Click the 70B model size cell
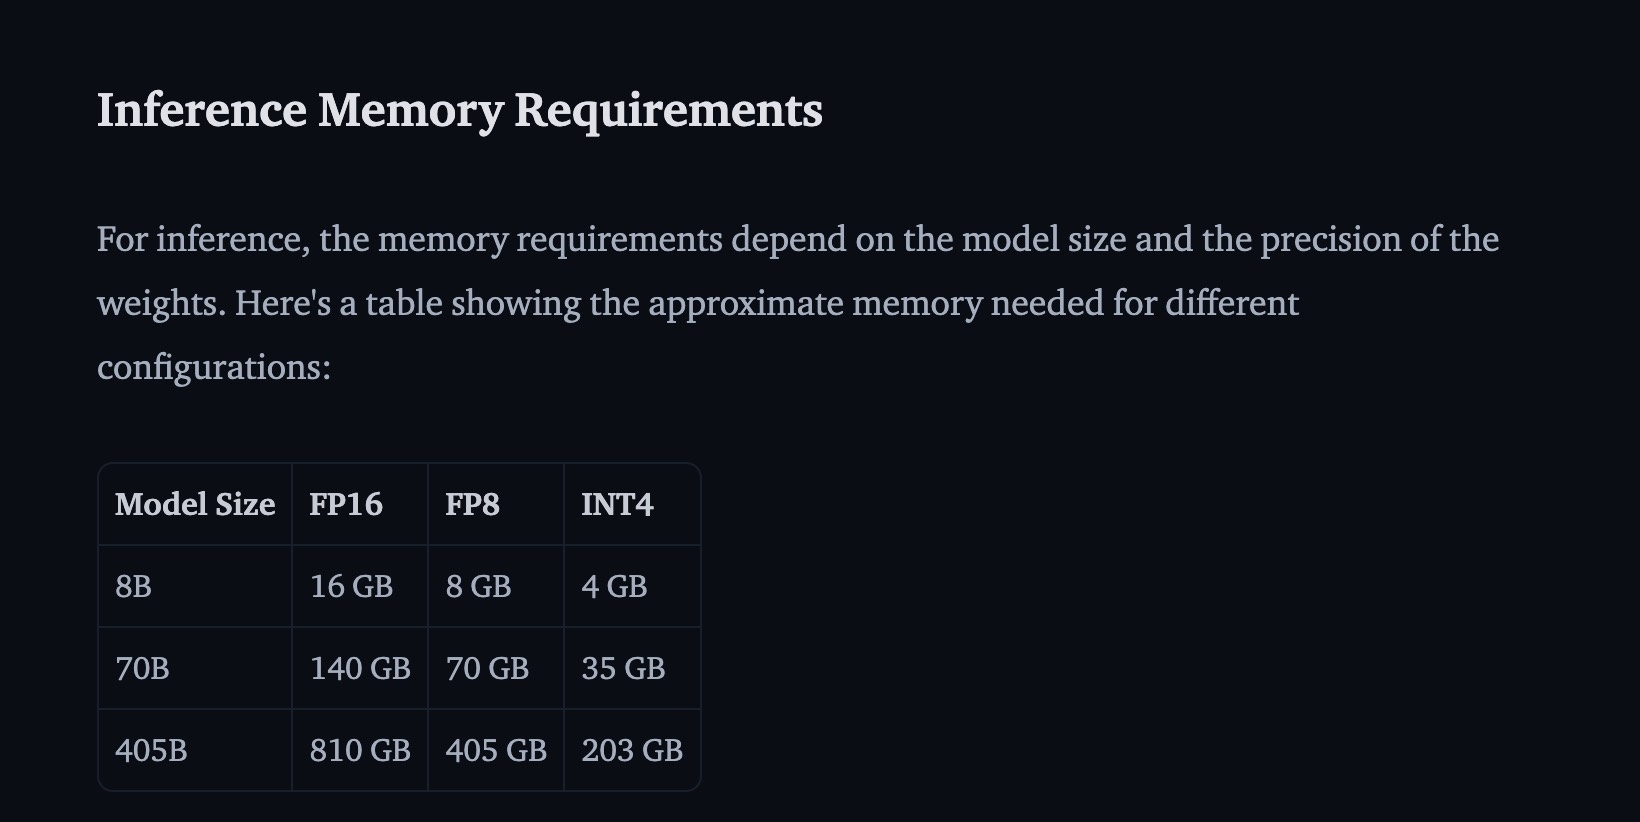This screenshot has height=822, width=1640. 195,668
